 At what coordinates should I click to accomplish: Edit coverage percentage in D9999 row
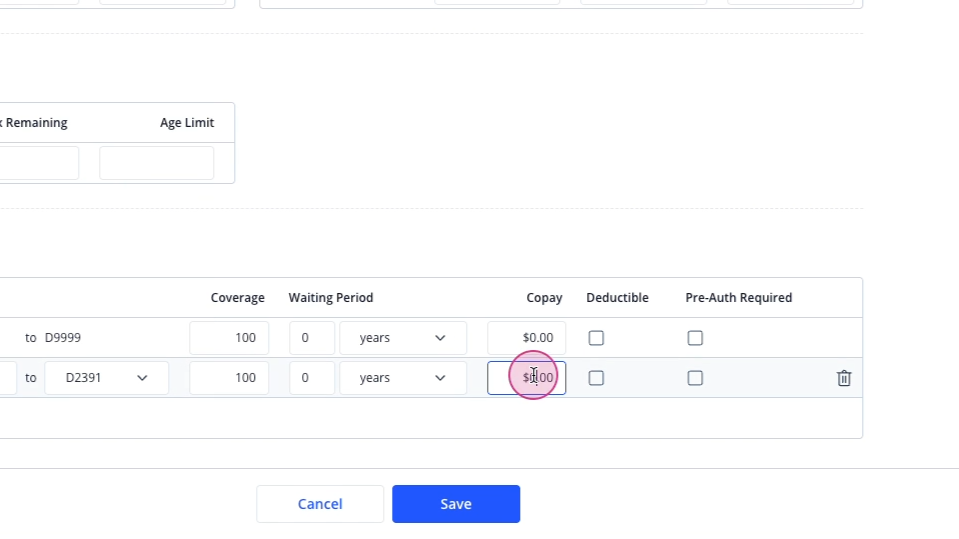[x=229, y=338]
